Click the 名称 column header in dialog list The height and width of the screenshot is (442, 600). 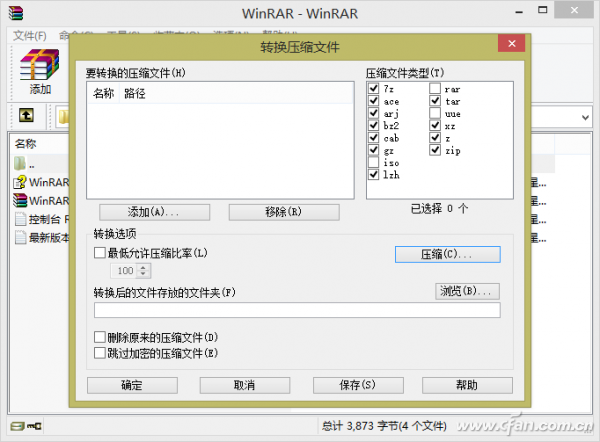coord(104,93)
